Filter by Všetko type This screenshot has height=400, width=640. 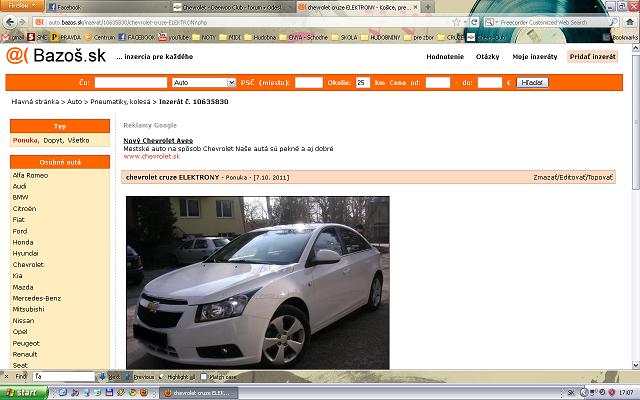tap(78, 140)
